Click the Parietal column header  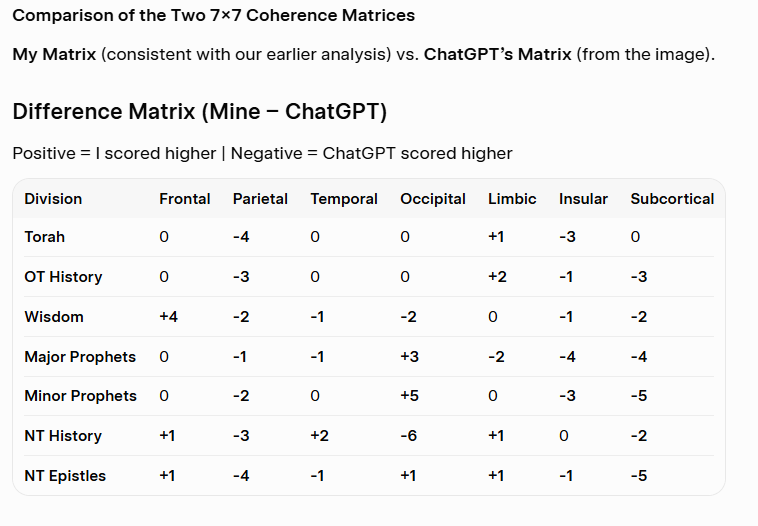point(260,199)
